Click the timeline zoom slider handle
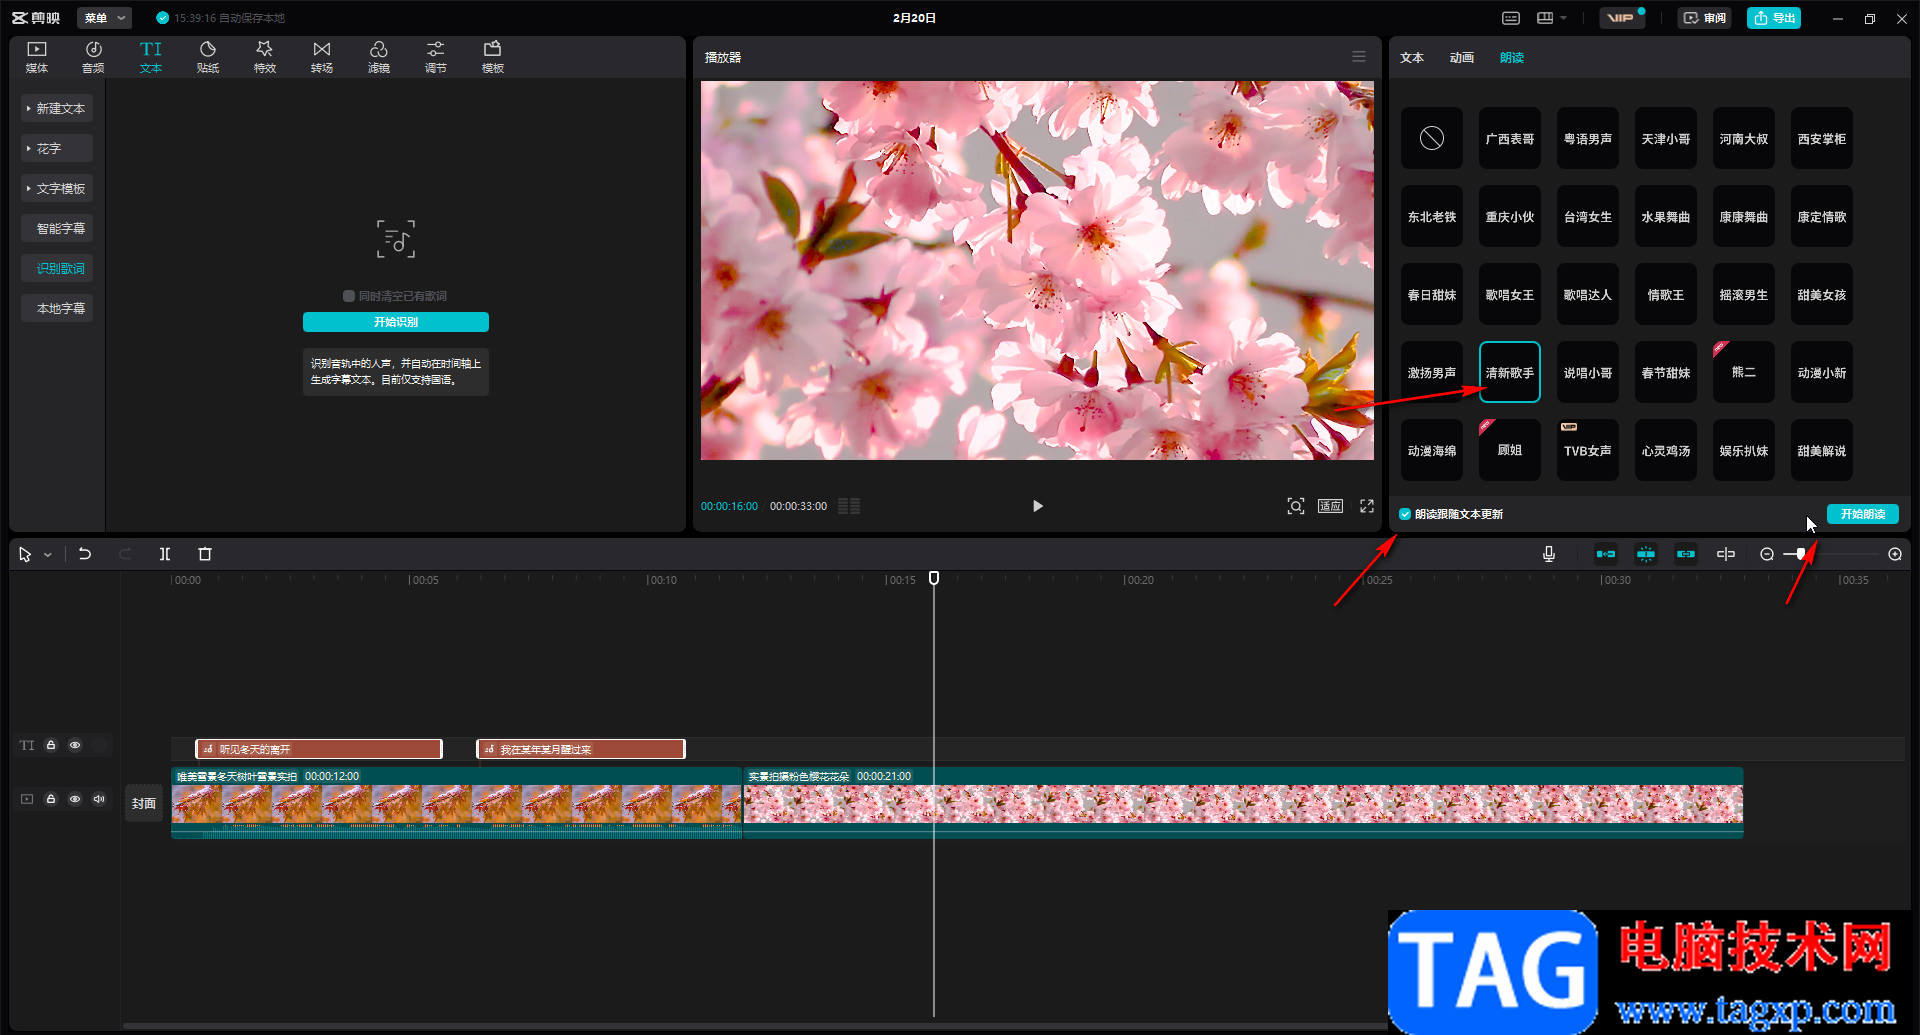This screenshot has width=1920, height=1035. [x=1801, y=554]
